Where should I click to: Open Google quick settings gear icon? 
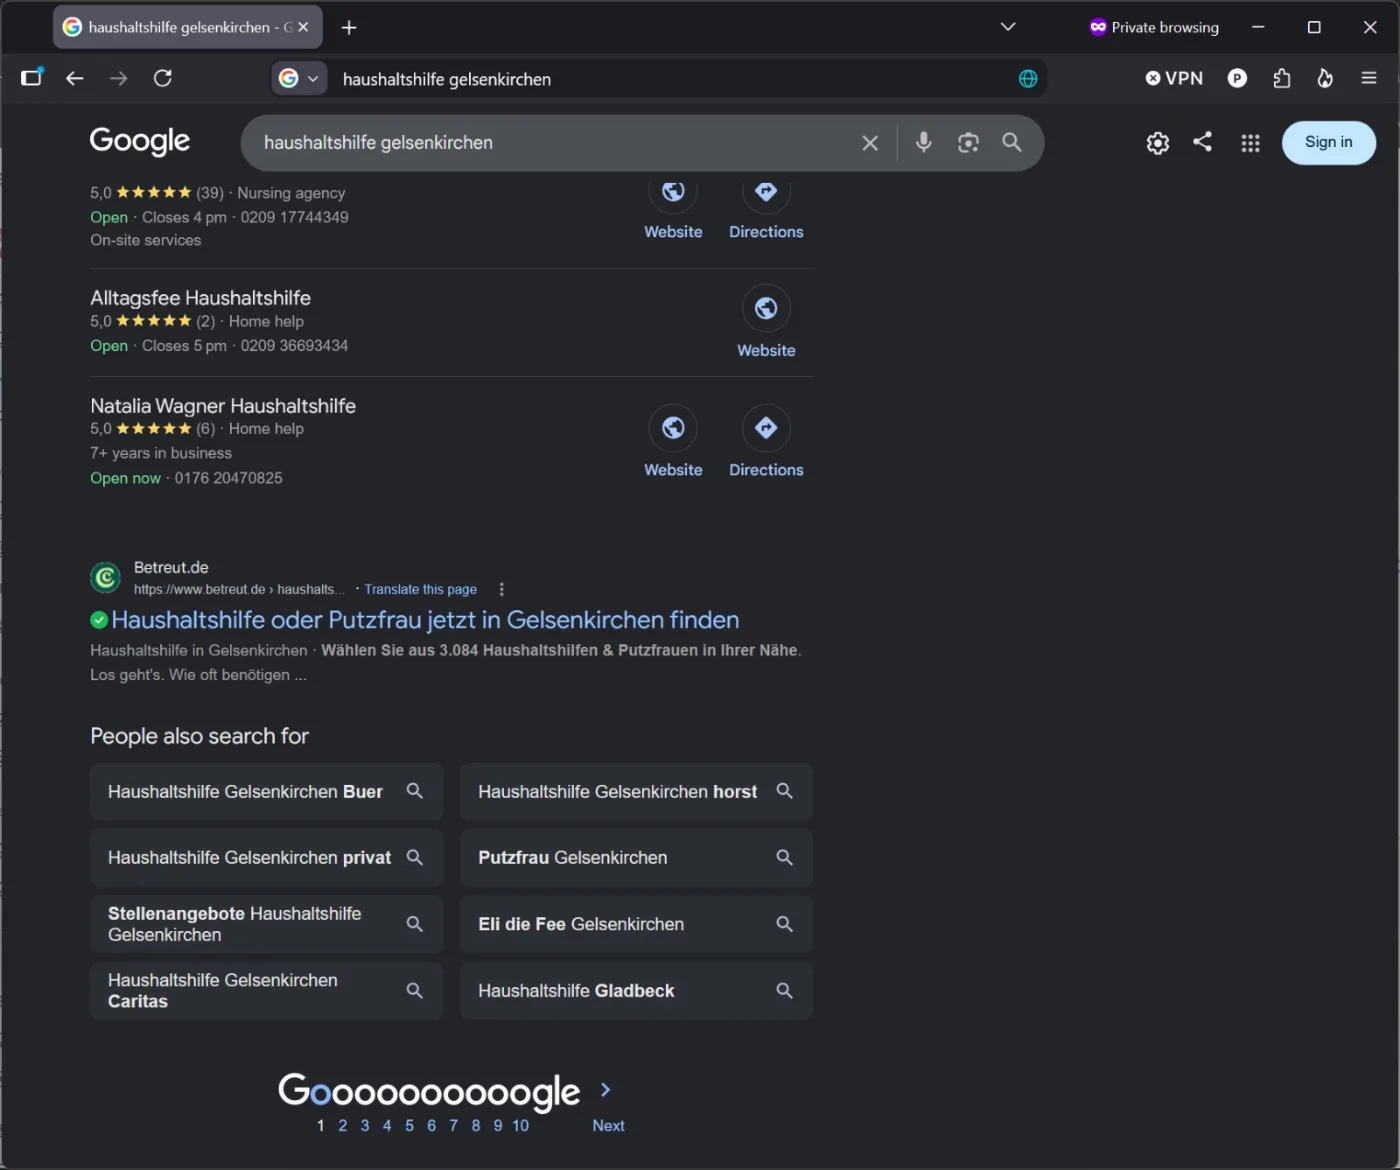(x=1158, y=143)
